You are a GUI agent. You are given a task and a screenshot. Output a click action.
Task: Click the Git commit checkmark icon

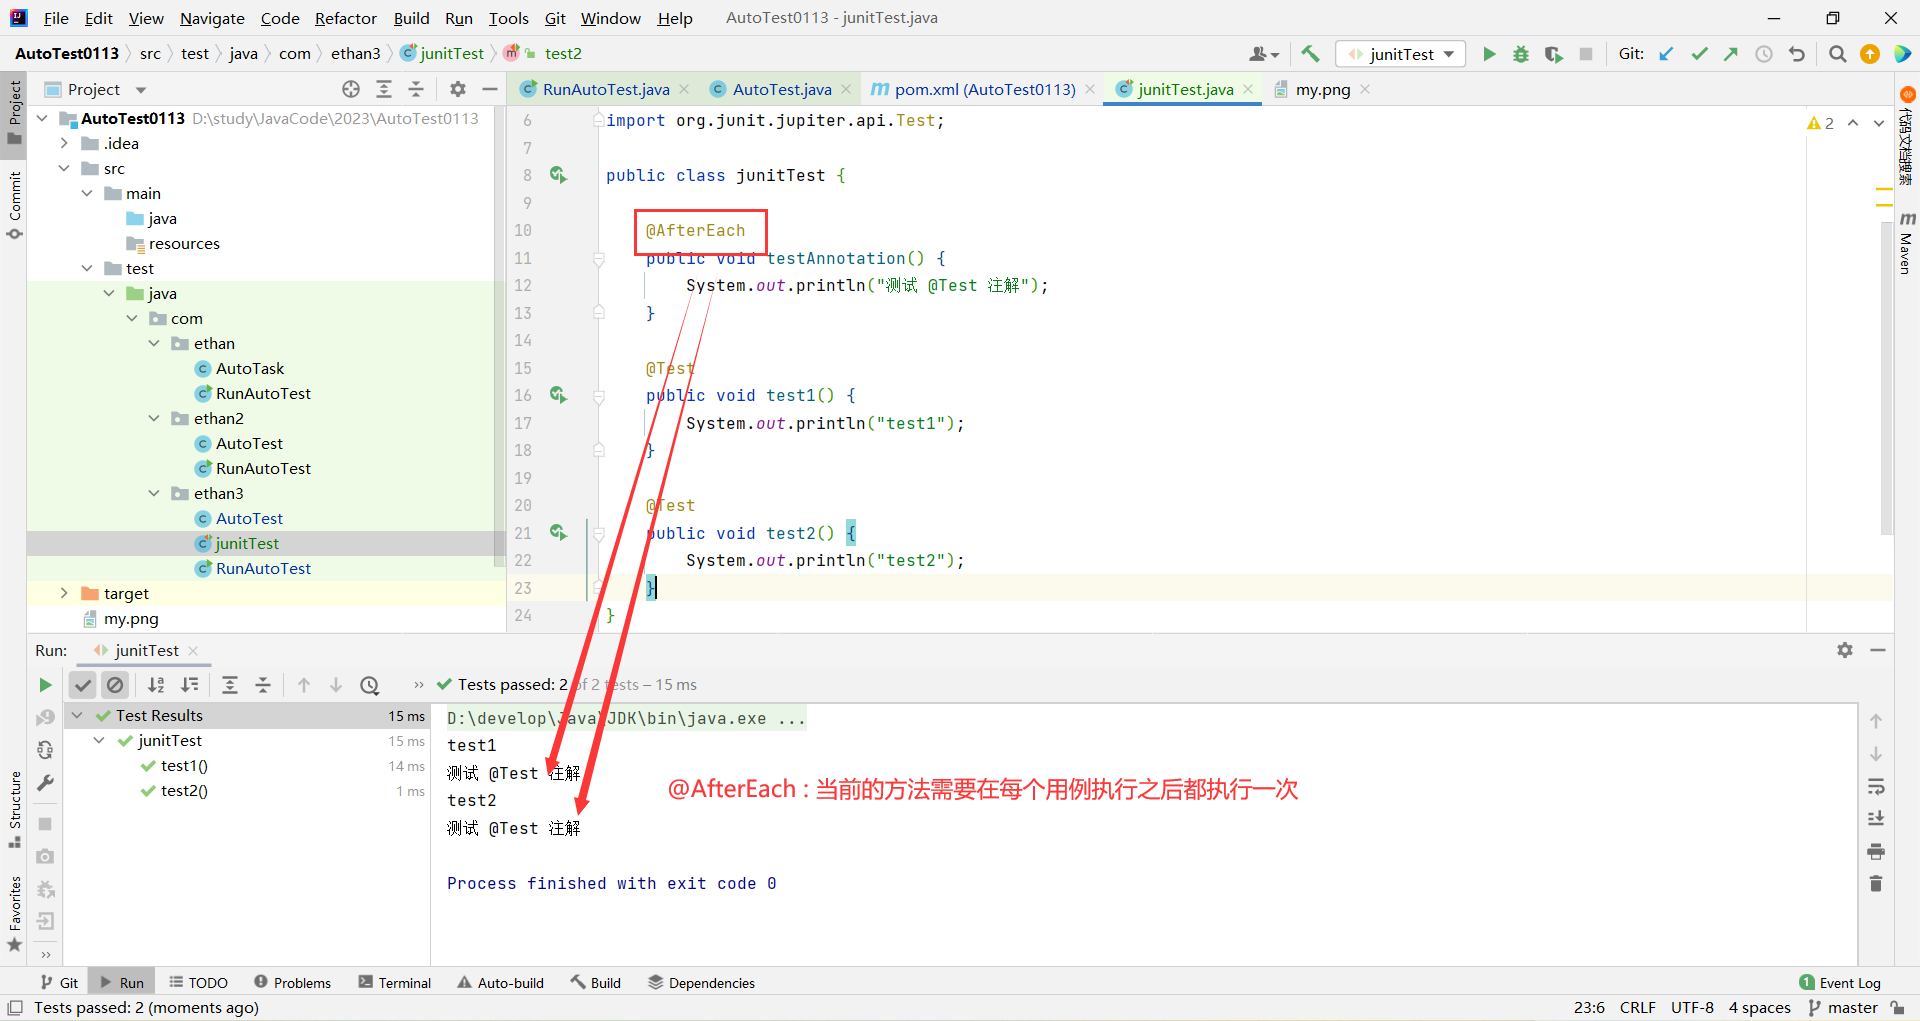(1699, 54)
